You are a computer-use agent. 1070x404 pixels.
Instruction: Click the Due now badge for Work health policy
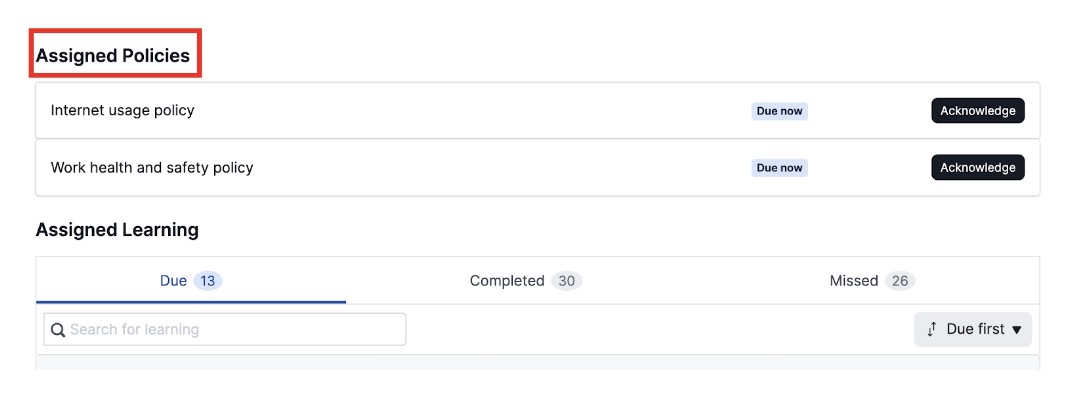tap(779, 168)
